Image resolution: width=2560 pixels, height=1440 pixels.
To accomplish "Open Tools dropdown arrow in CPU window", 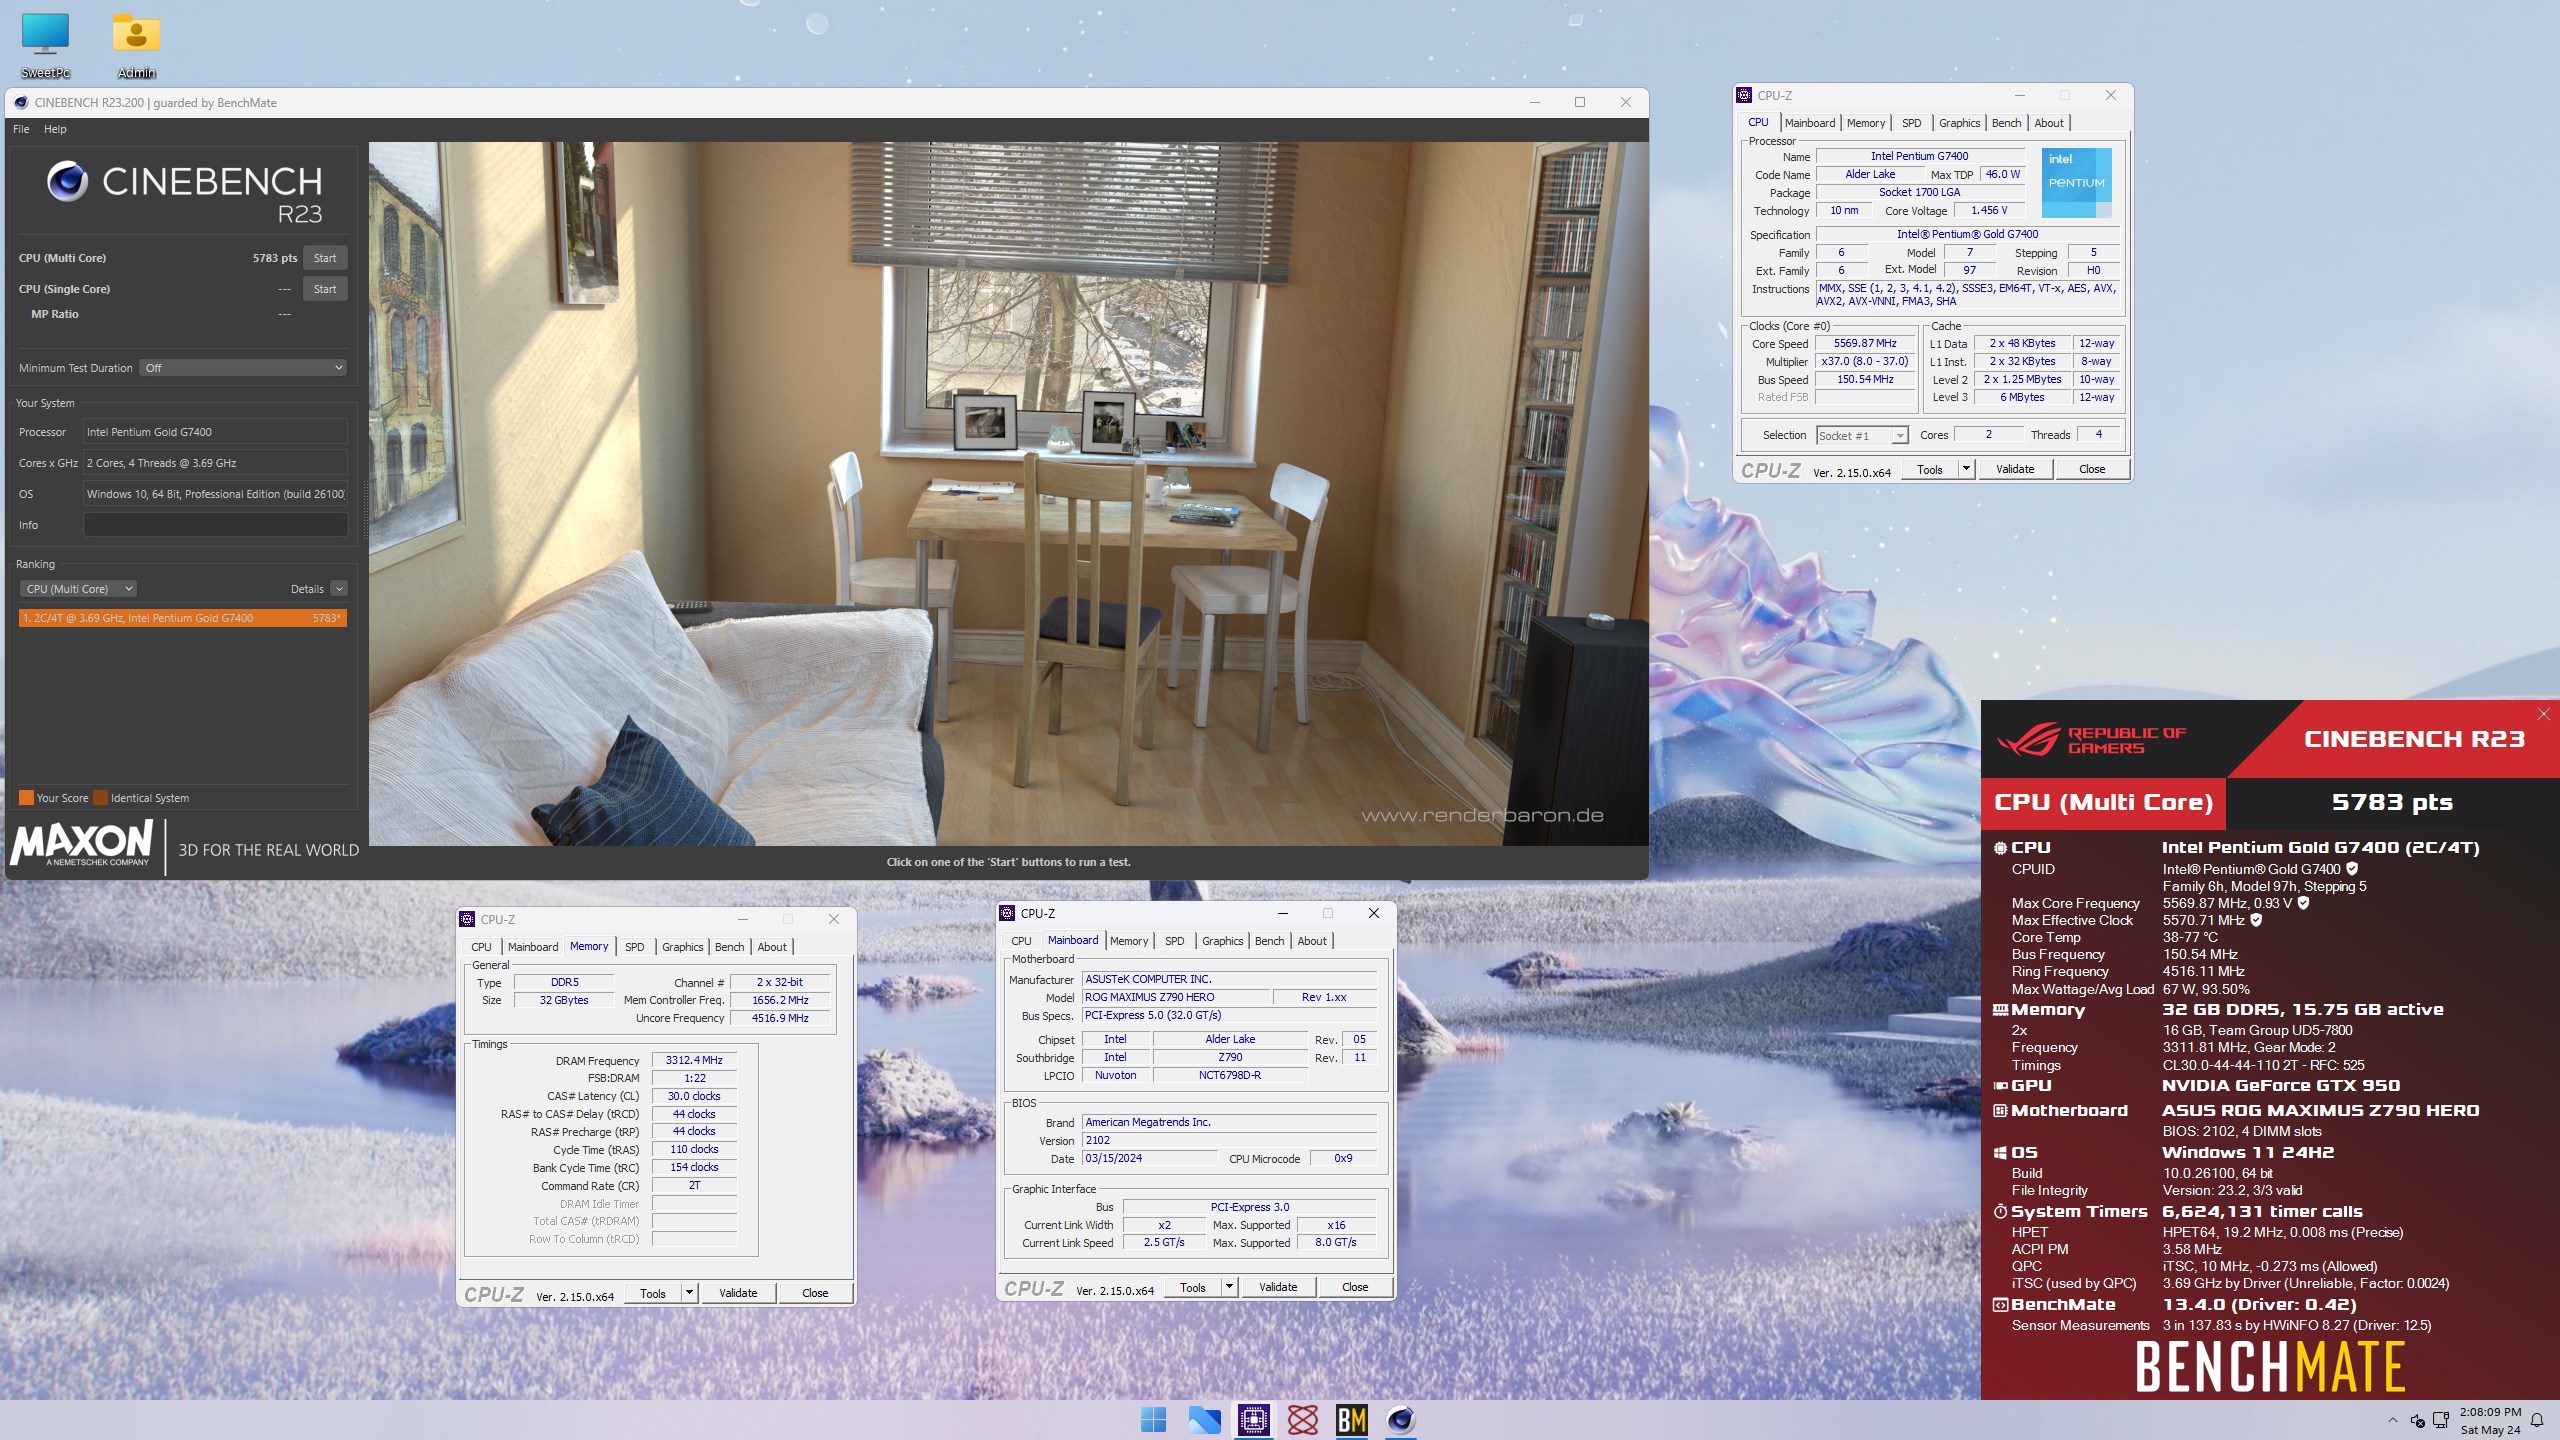I will pos(1965,468).
